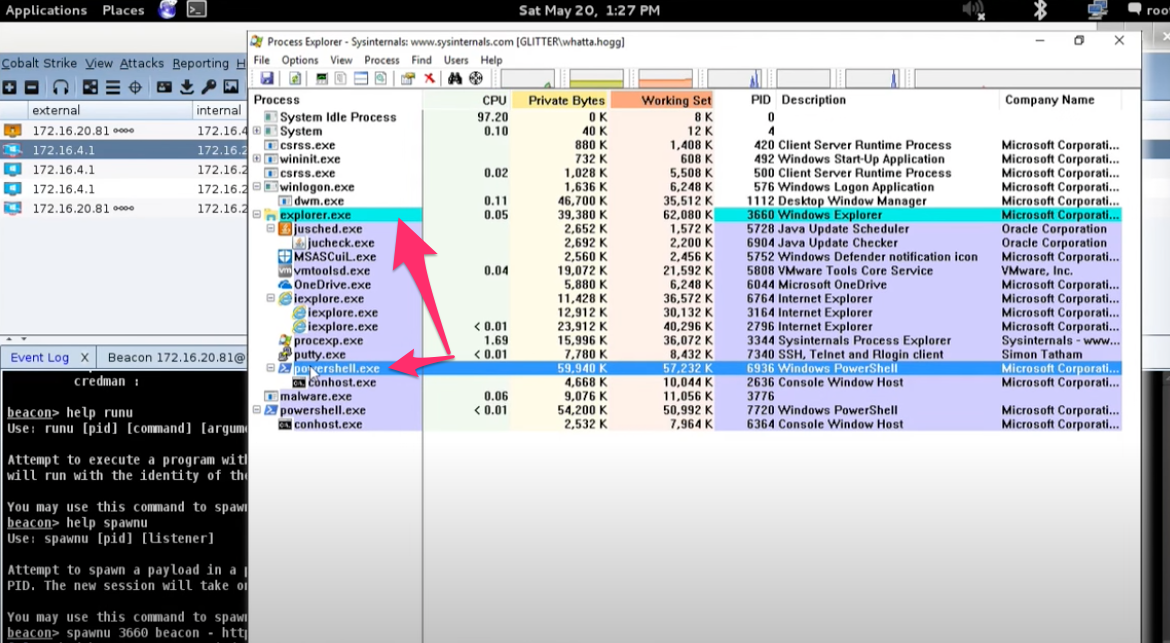Collapse the parent iexplore.exe tree node
Viewport: 1170px width, 643px height.
tap(272, 298)
